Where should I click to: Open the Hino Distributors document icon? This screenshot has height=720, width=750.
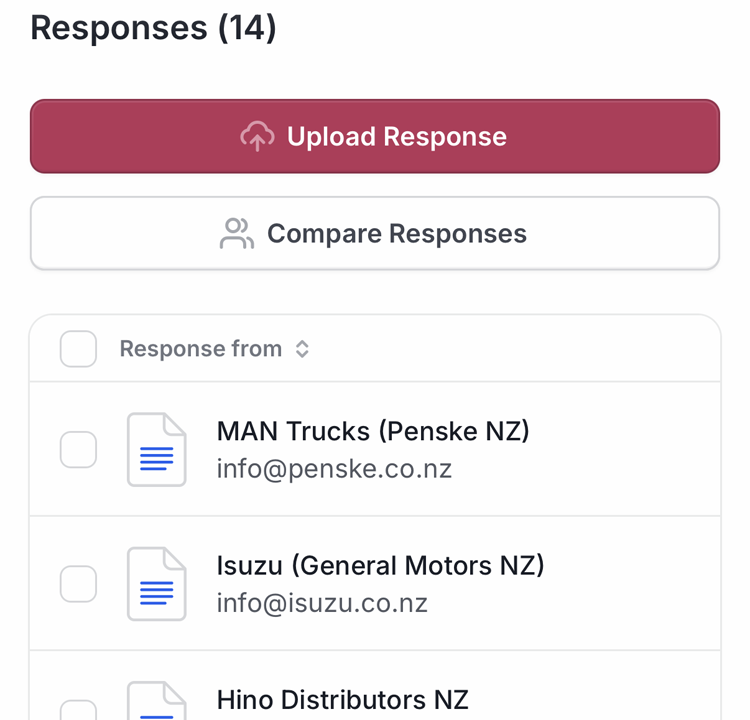click(156, 703)
